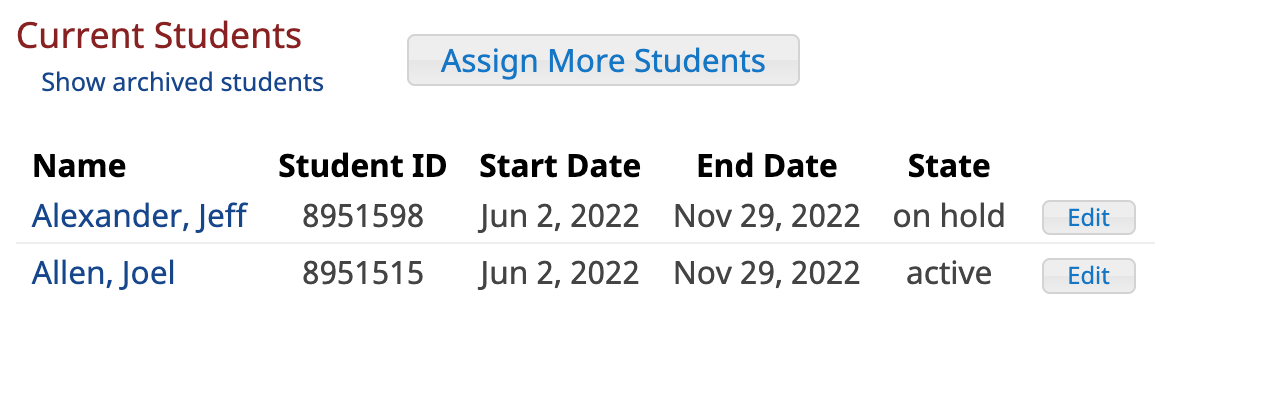Click the on hold state value
1282x394 pixels.
pos(949,216)
